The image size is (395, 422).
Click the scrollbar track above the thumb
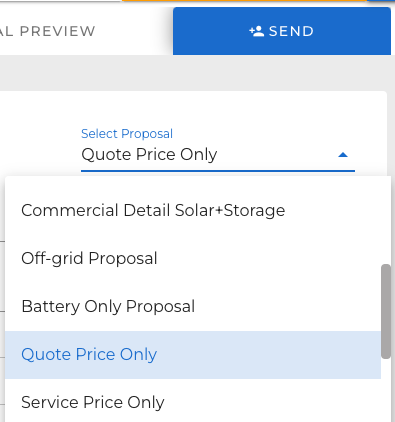(x=386, y=220)
